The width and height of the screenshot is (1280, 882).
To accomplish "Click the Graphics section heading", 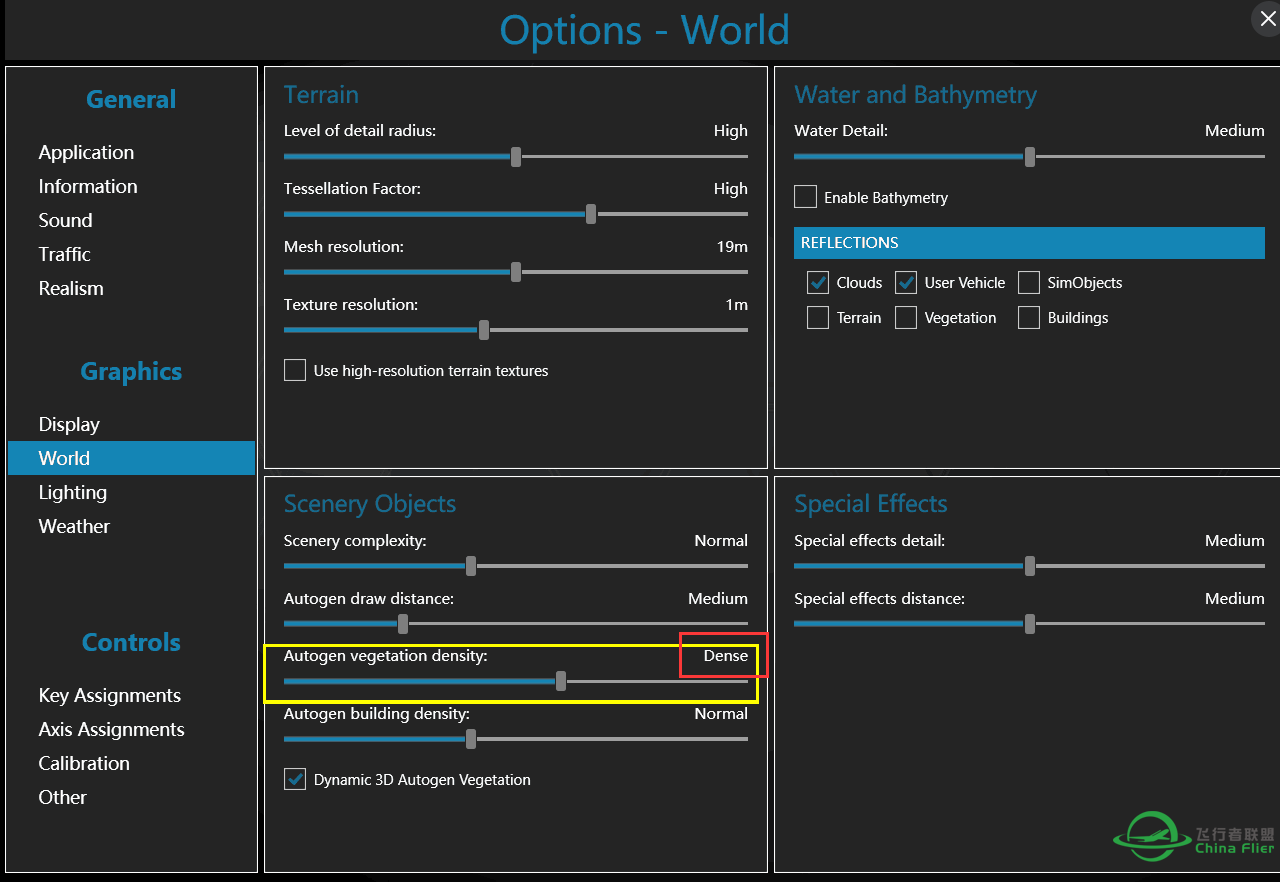I will [131, 371].
